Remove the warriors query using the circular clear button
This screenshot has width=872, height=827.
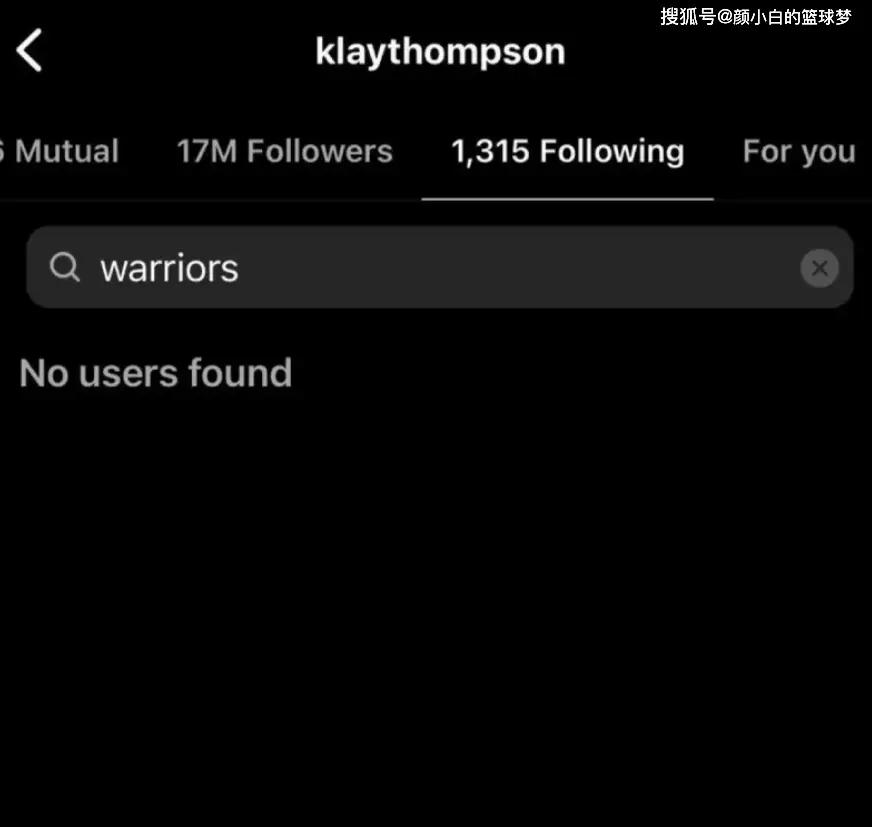click(x=819, y=268)
